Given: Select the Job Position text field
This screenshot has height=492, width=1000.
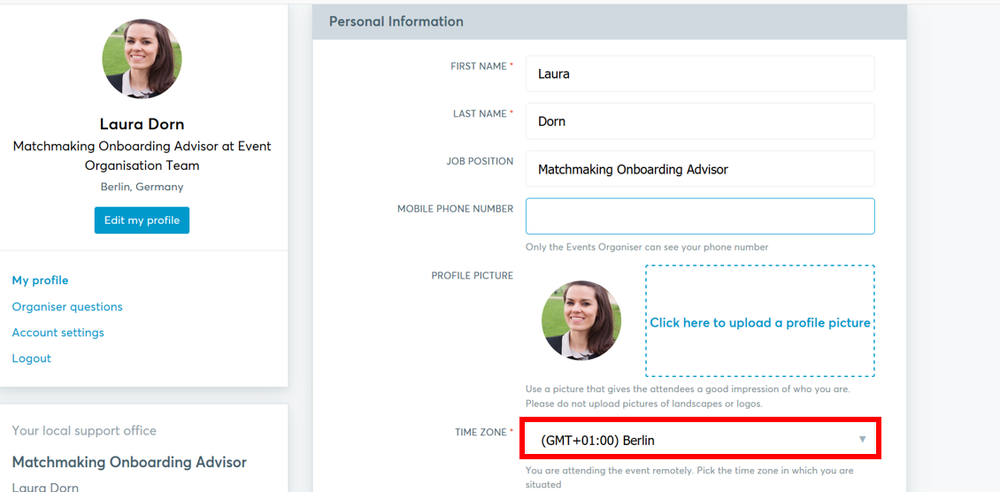Looking at the screenshot, I should [700, 168].
